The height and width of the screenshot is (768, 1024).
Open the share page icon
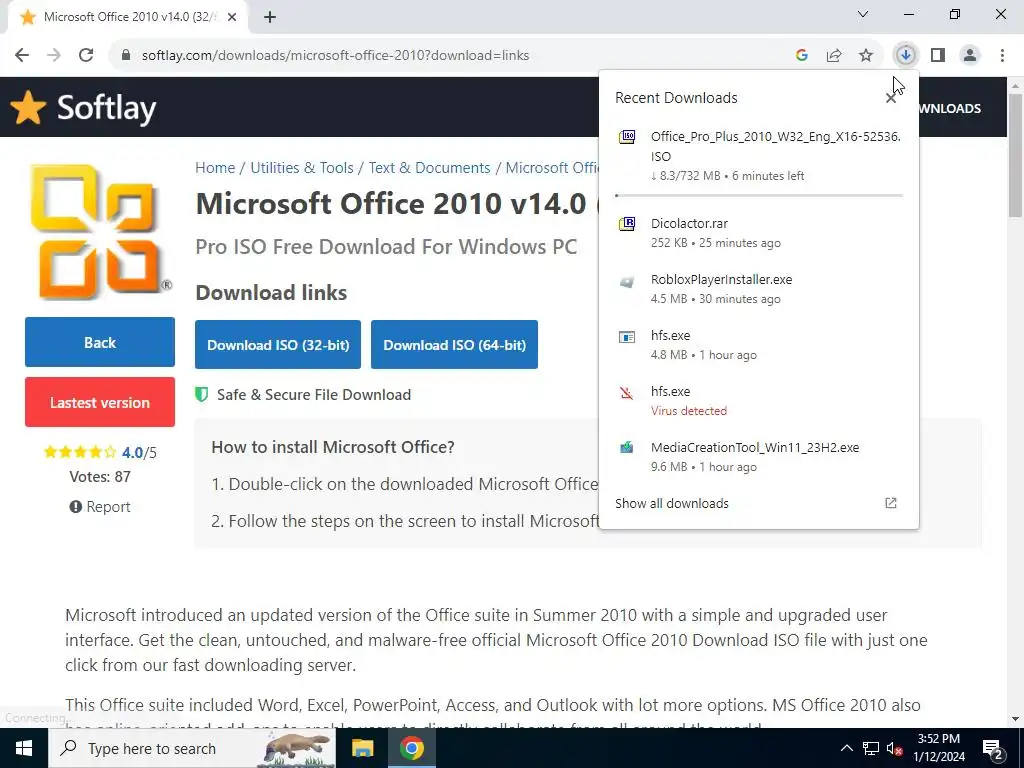[834, 56]
